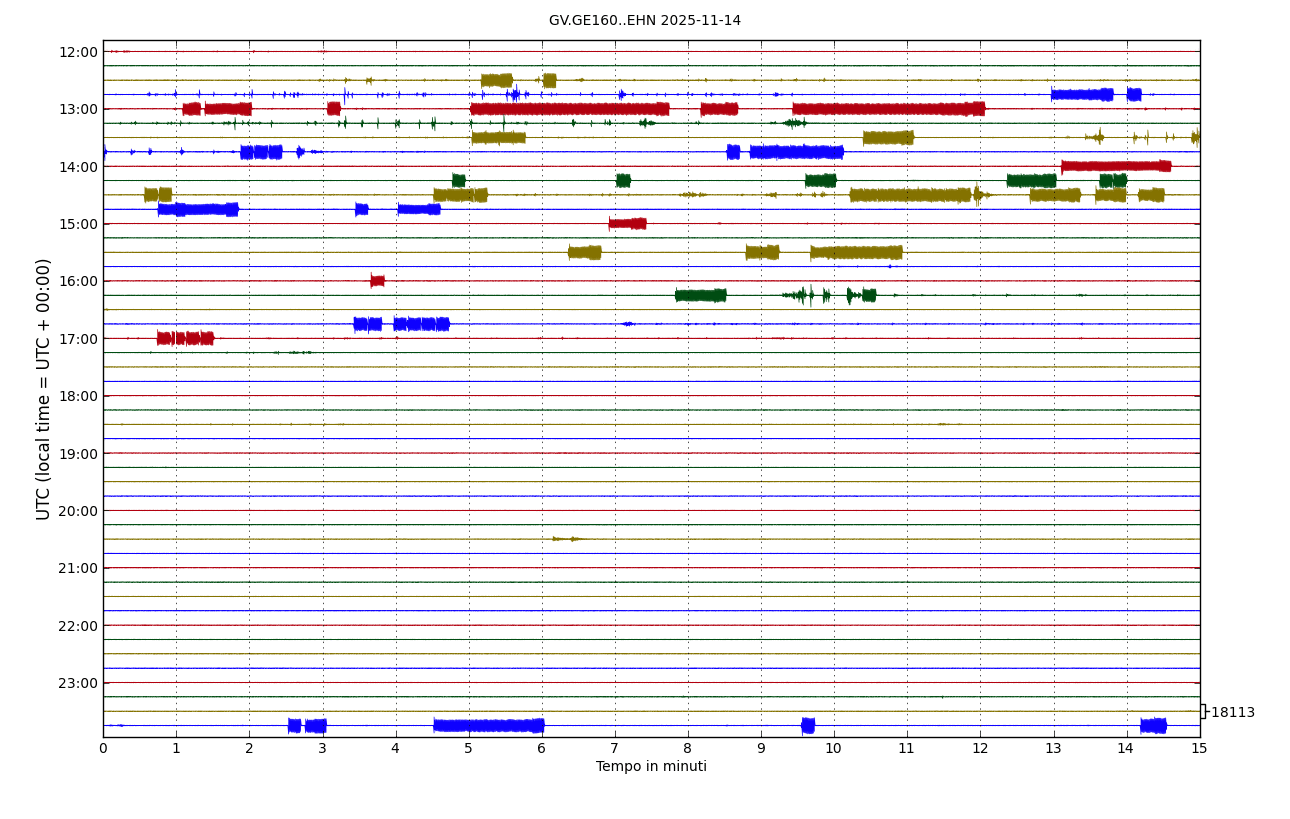1290x819 pixels.
Task: Select the 18:00 hour tick label
Action: pos(78,396)
